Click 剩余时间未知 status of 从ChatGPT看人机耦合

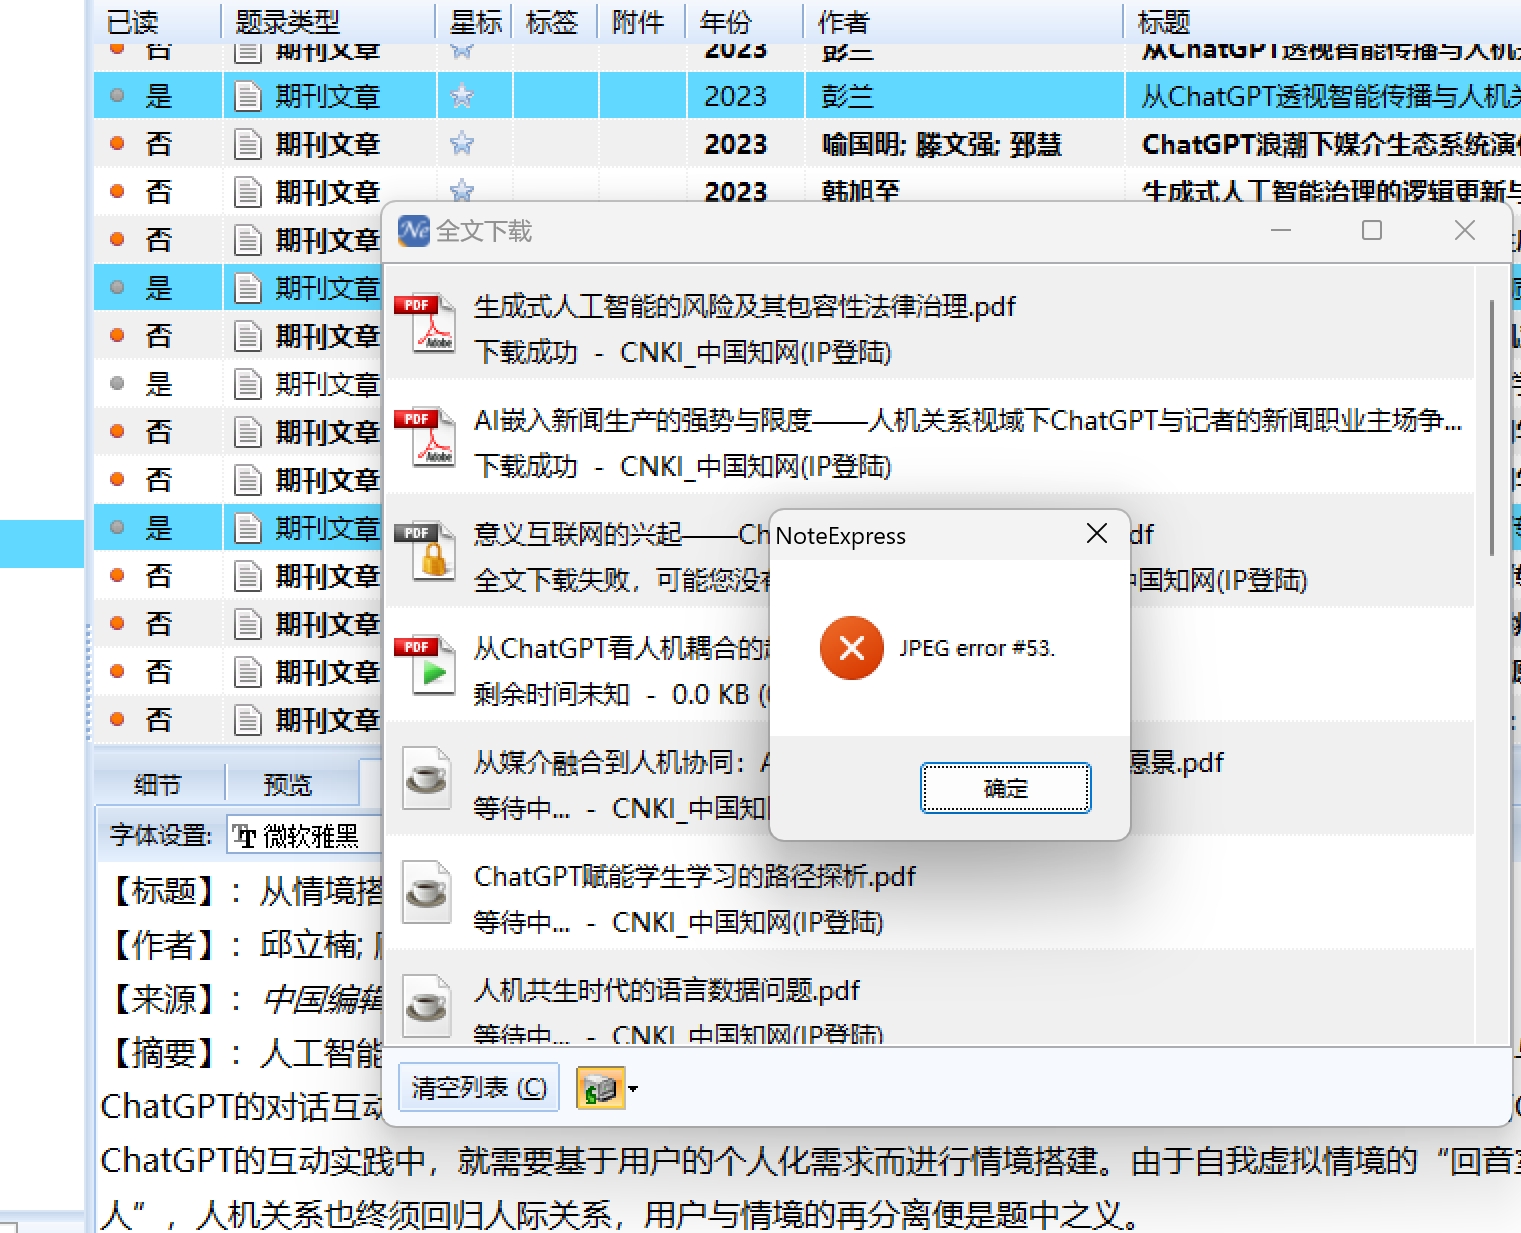(552, 694)
